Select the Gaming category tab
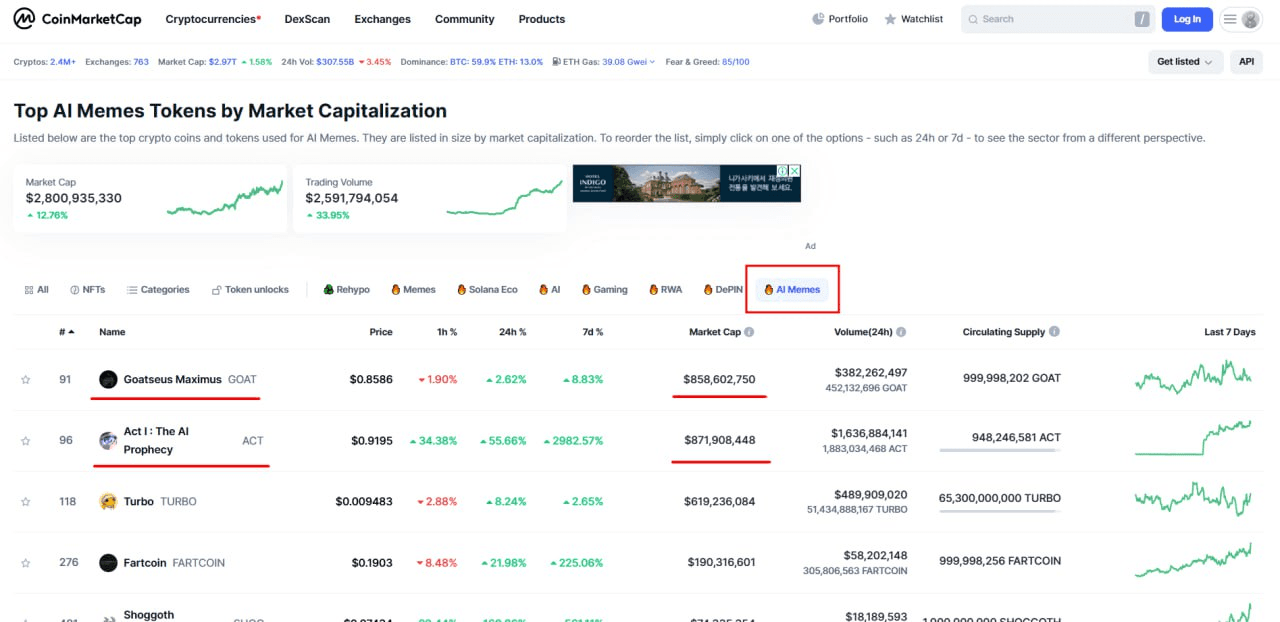Viewport: 1280px width, 622px height. (x=604, y=290)
